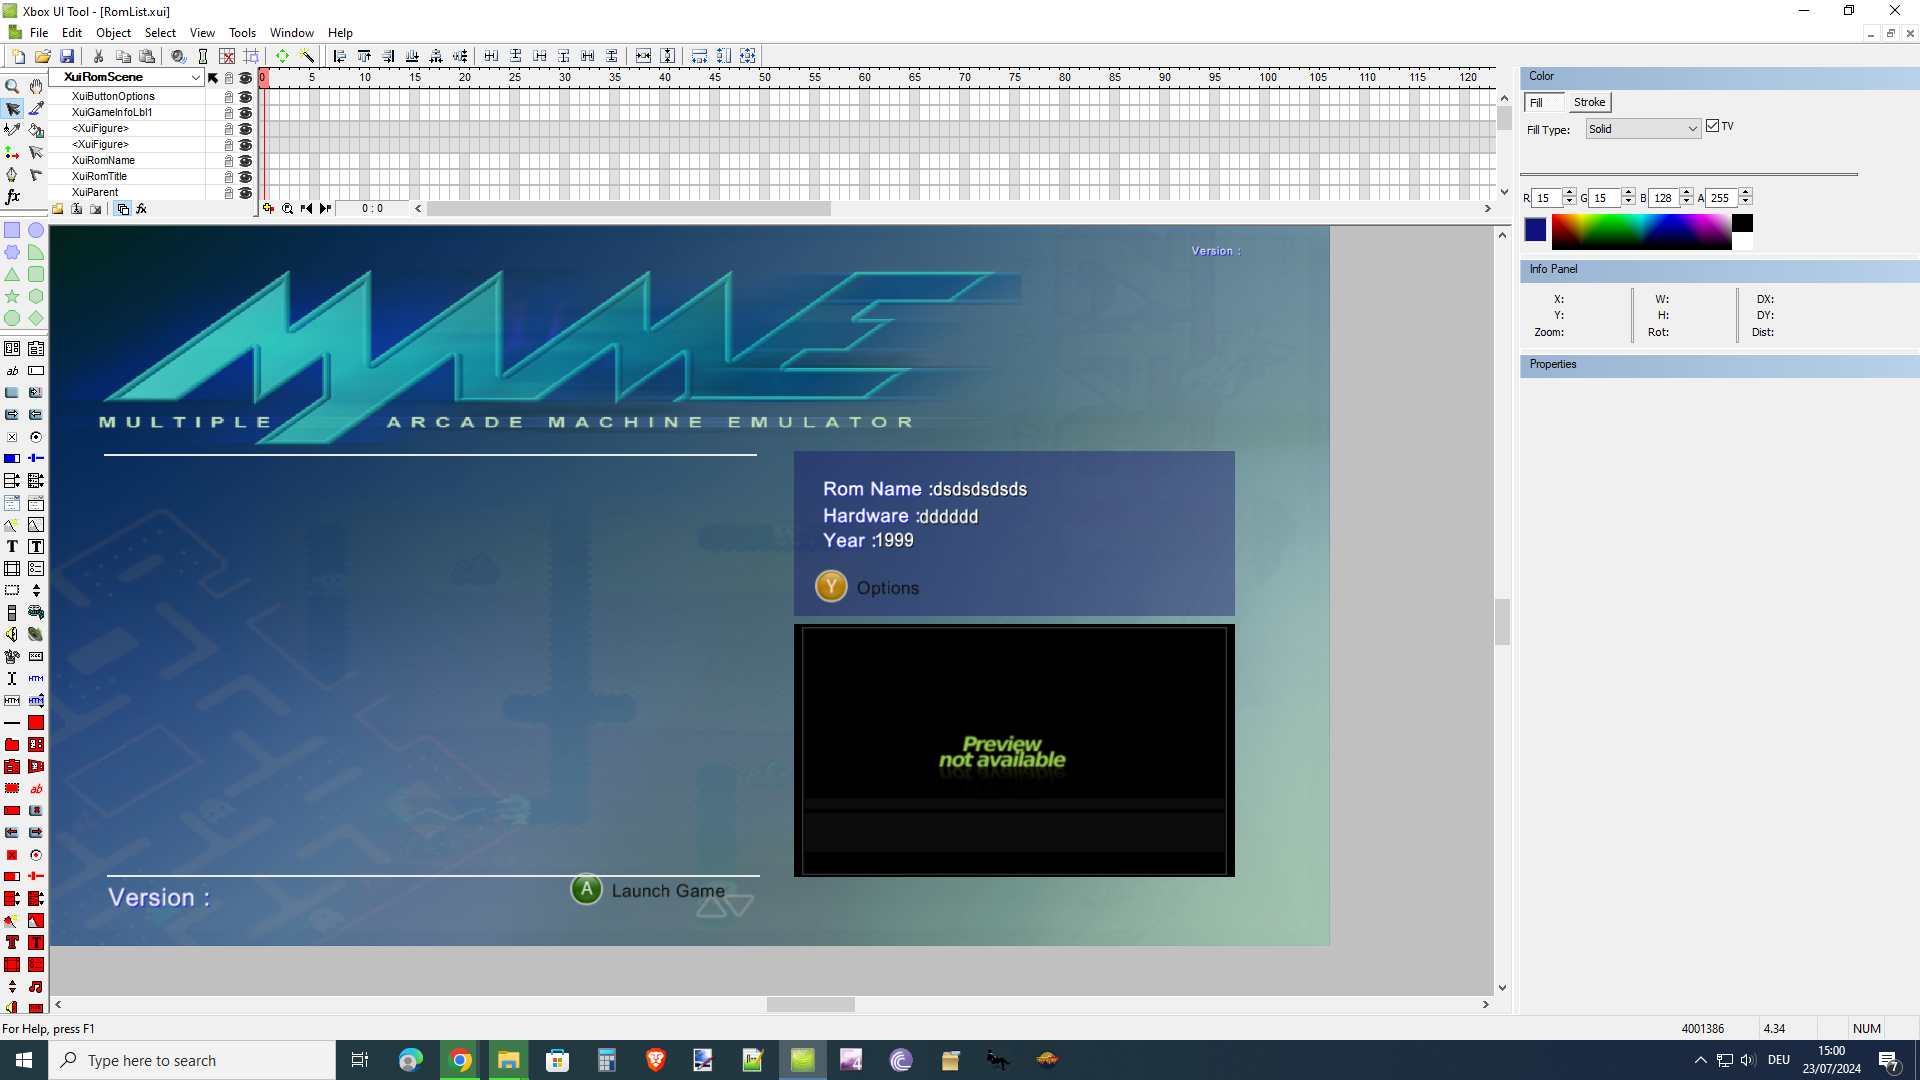The width and height of the screenshot is (1920, 1080).
Task: Click the magic wand toolbar icon
Action: [307, 56]
